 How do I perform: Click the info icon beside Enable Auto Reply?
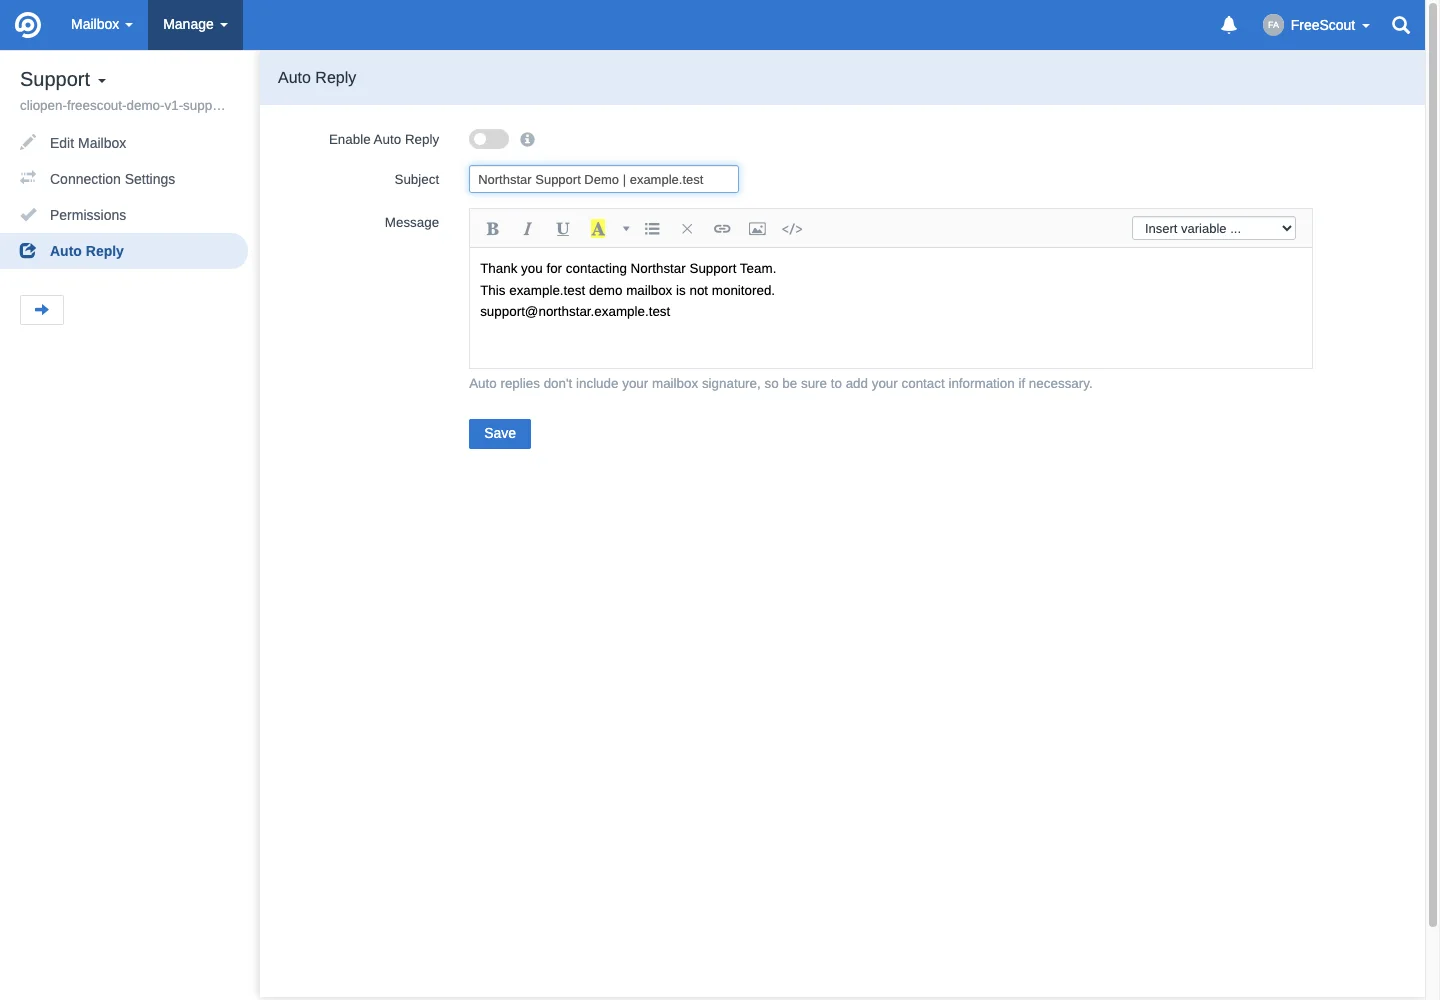click(x=527, y=140)
